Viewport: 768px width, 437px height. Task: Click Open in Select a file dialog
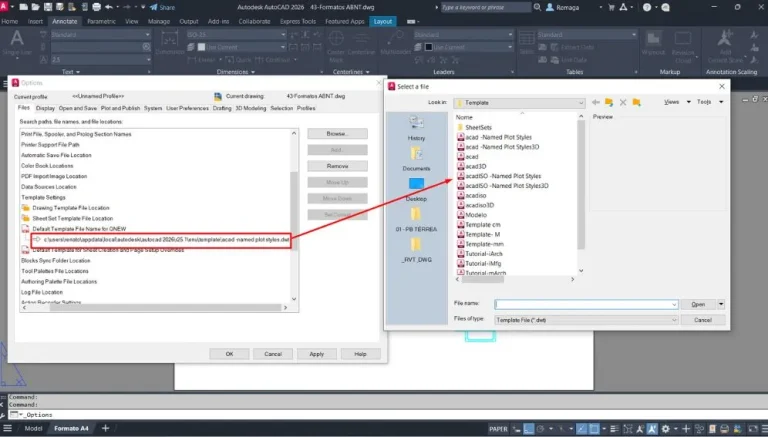pos(698,304)
